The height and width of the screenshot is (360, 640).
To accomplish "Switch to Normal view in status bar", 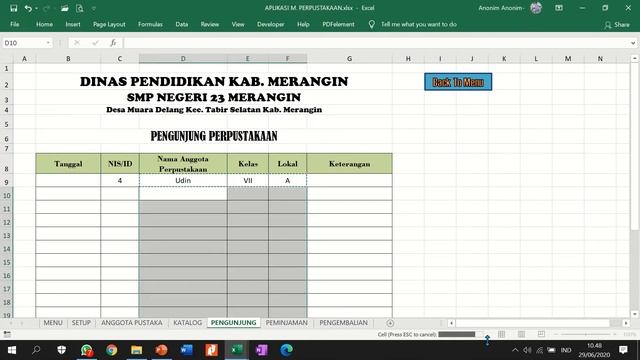I will (501, 334).
